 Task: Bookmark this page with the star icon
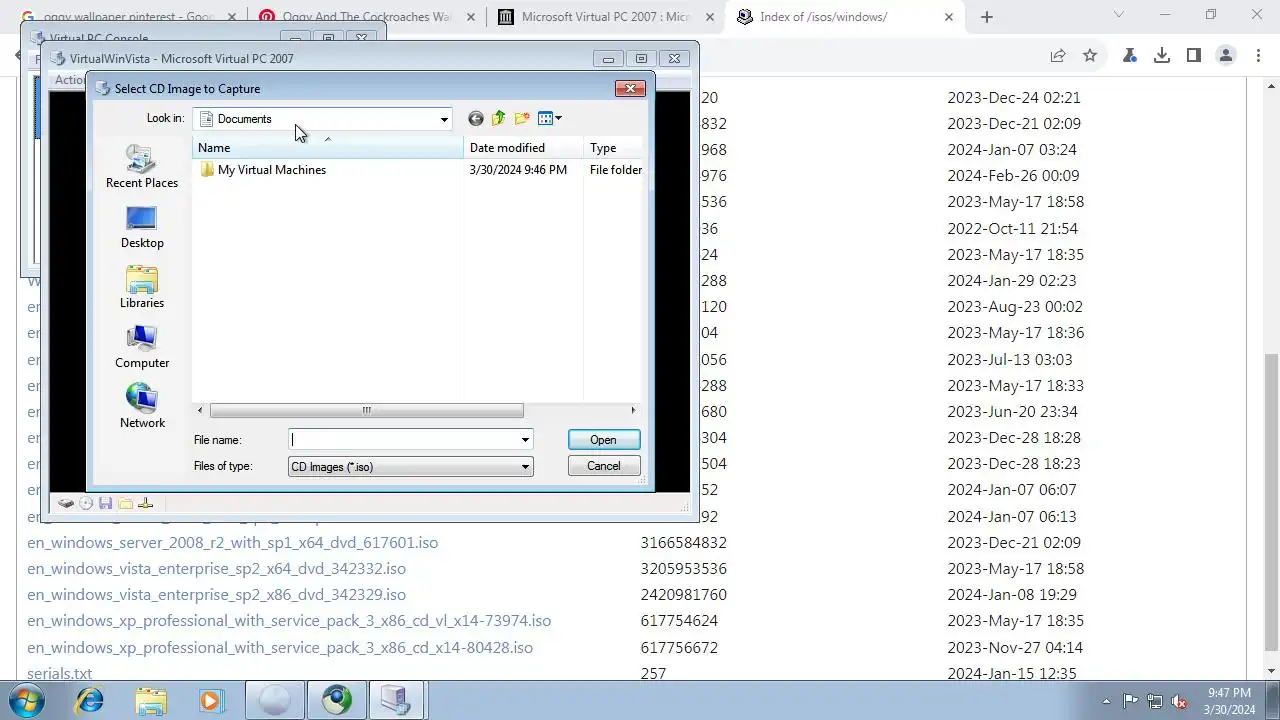1090,56
